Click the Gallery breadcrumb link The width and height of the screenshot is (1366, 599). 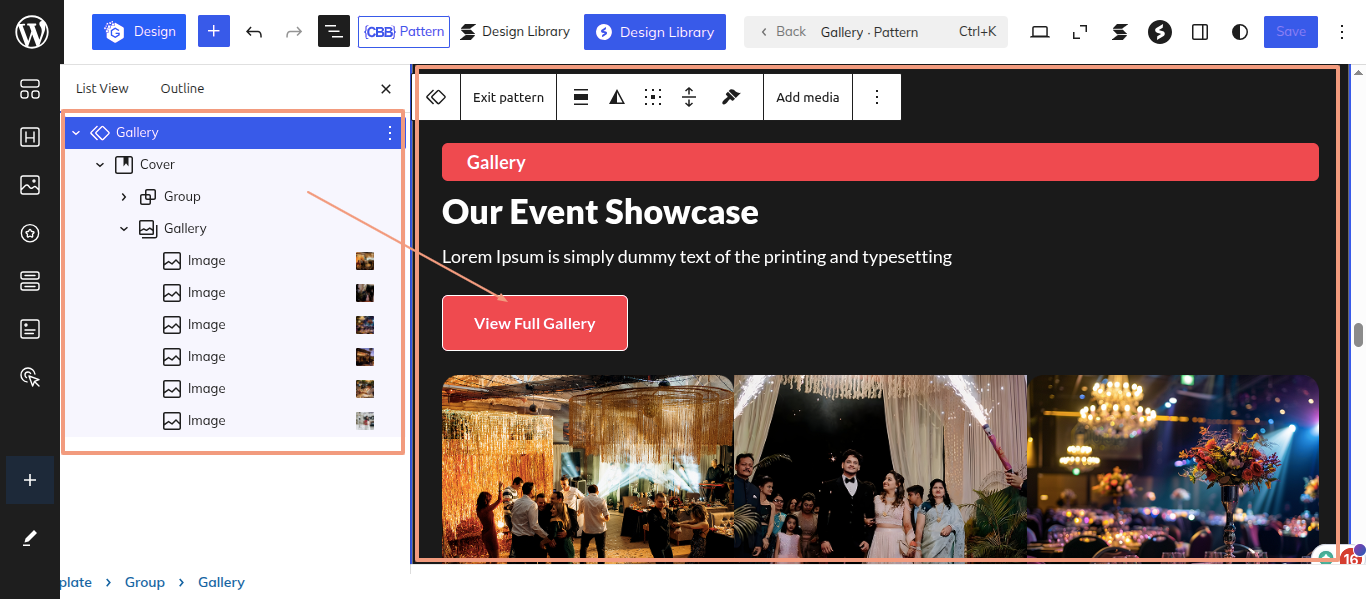221,582
